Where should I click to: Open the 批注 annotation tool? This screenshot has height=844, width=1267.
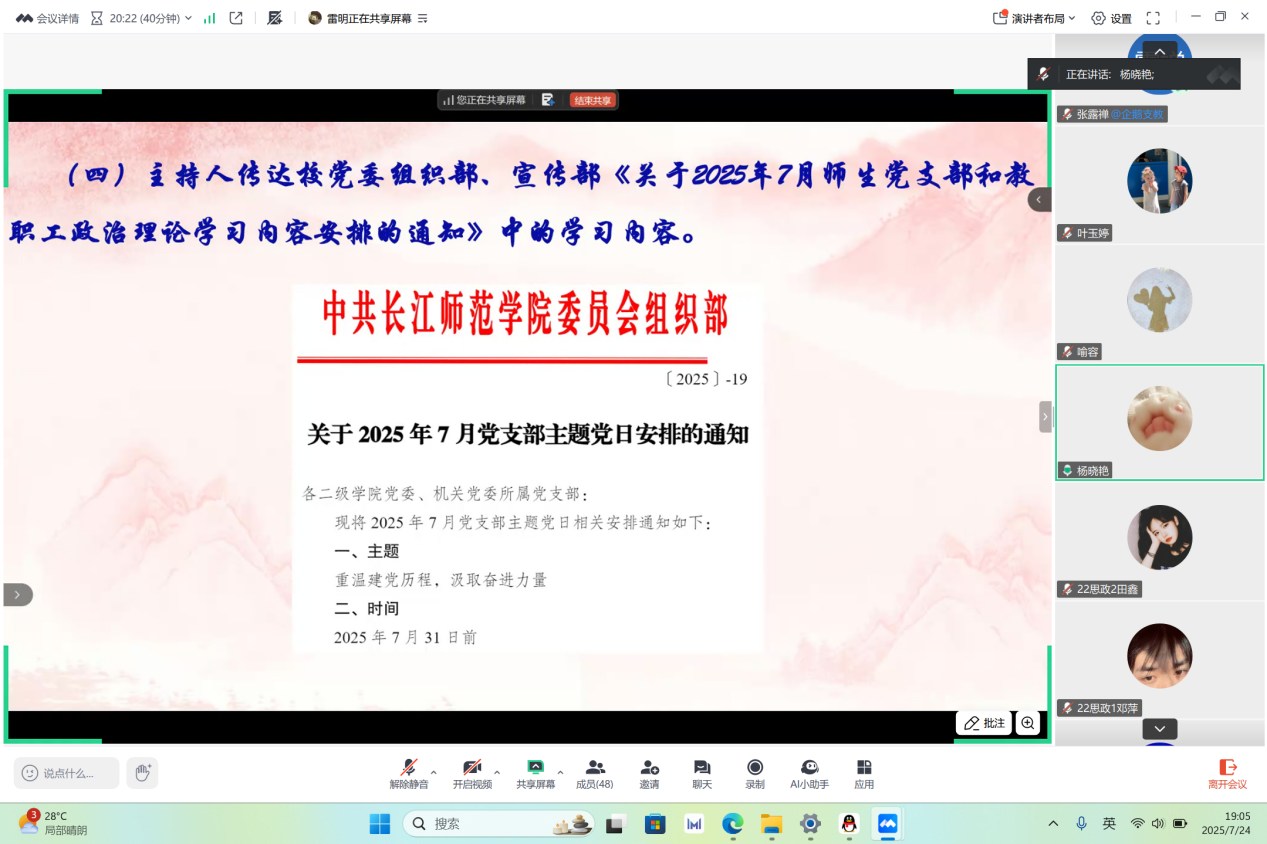[x=984, y=723]
